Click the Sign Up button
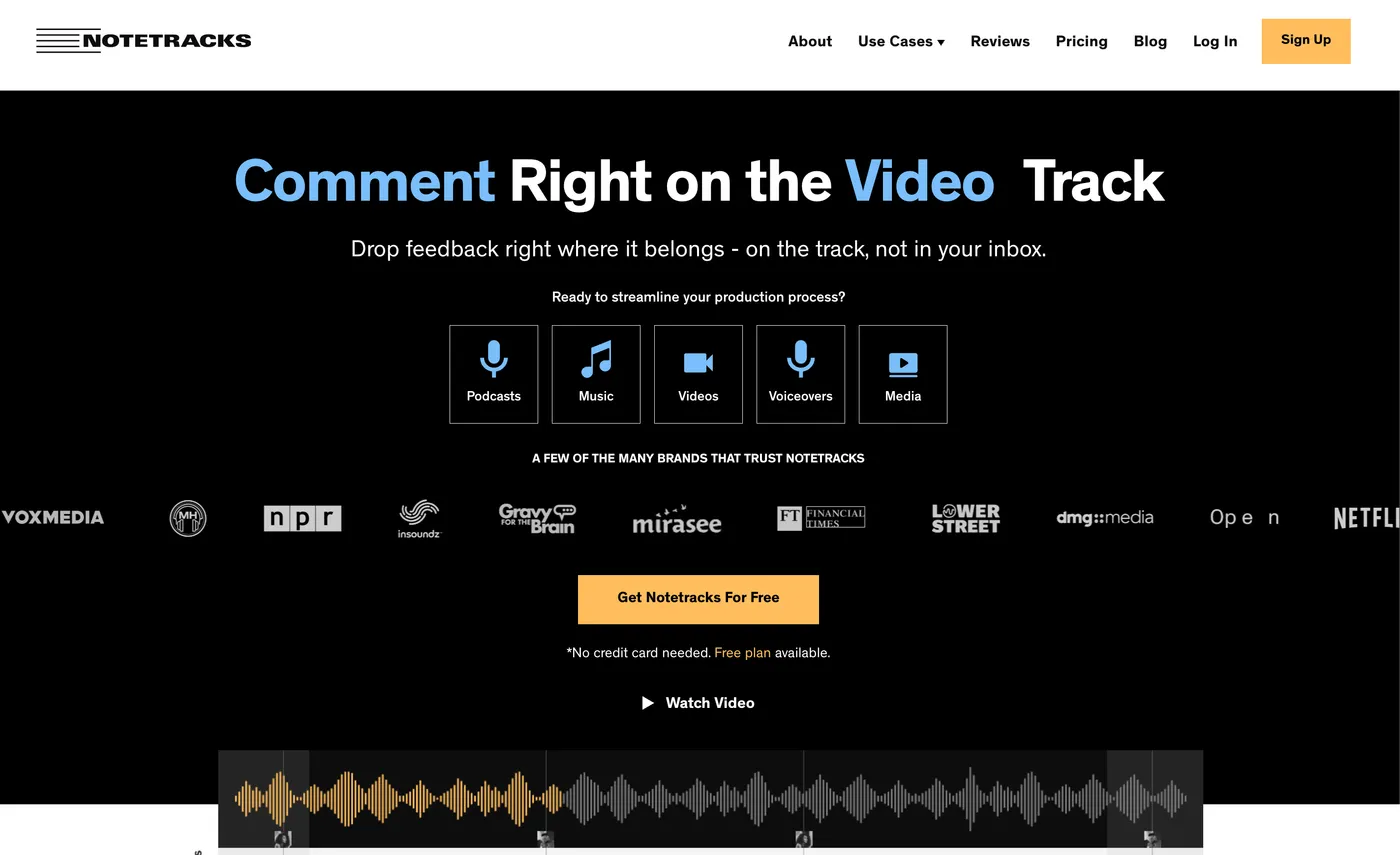 (1305, 40)
